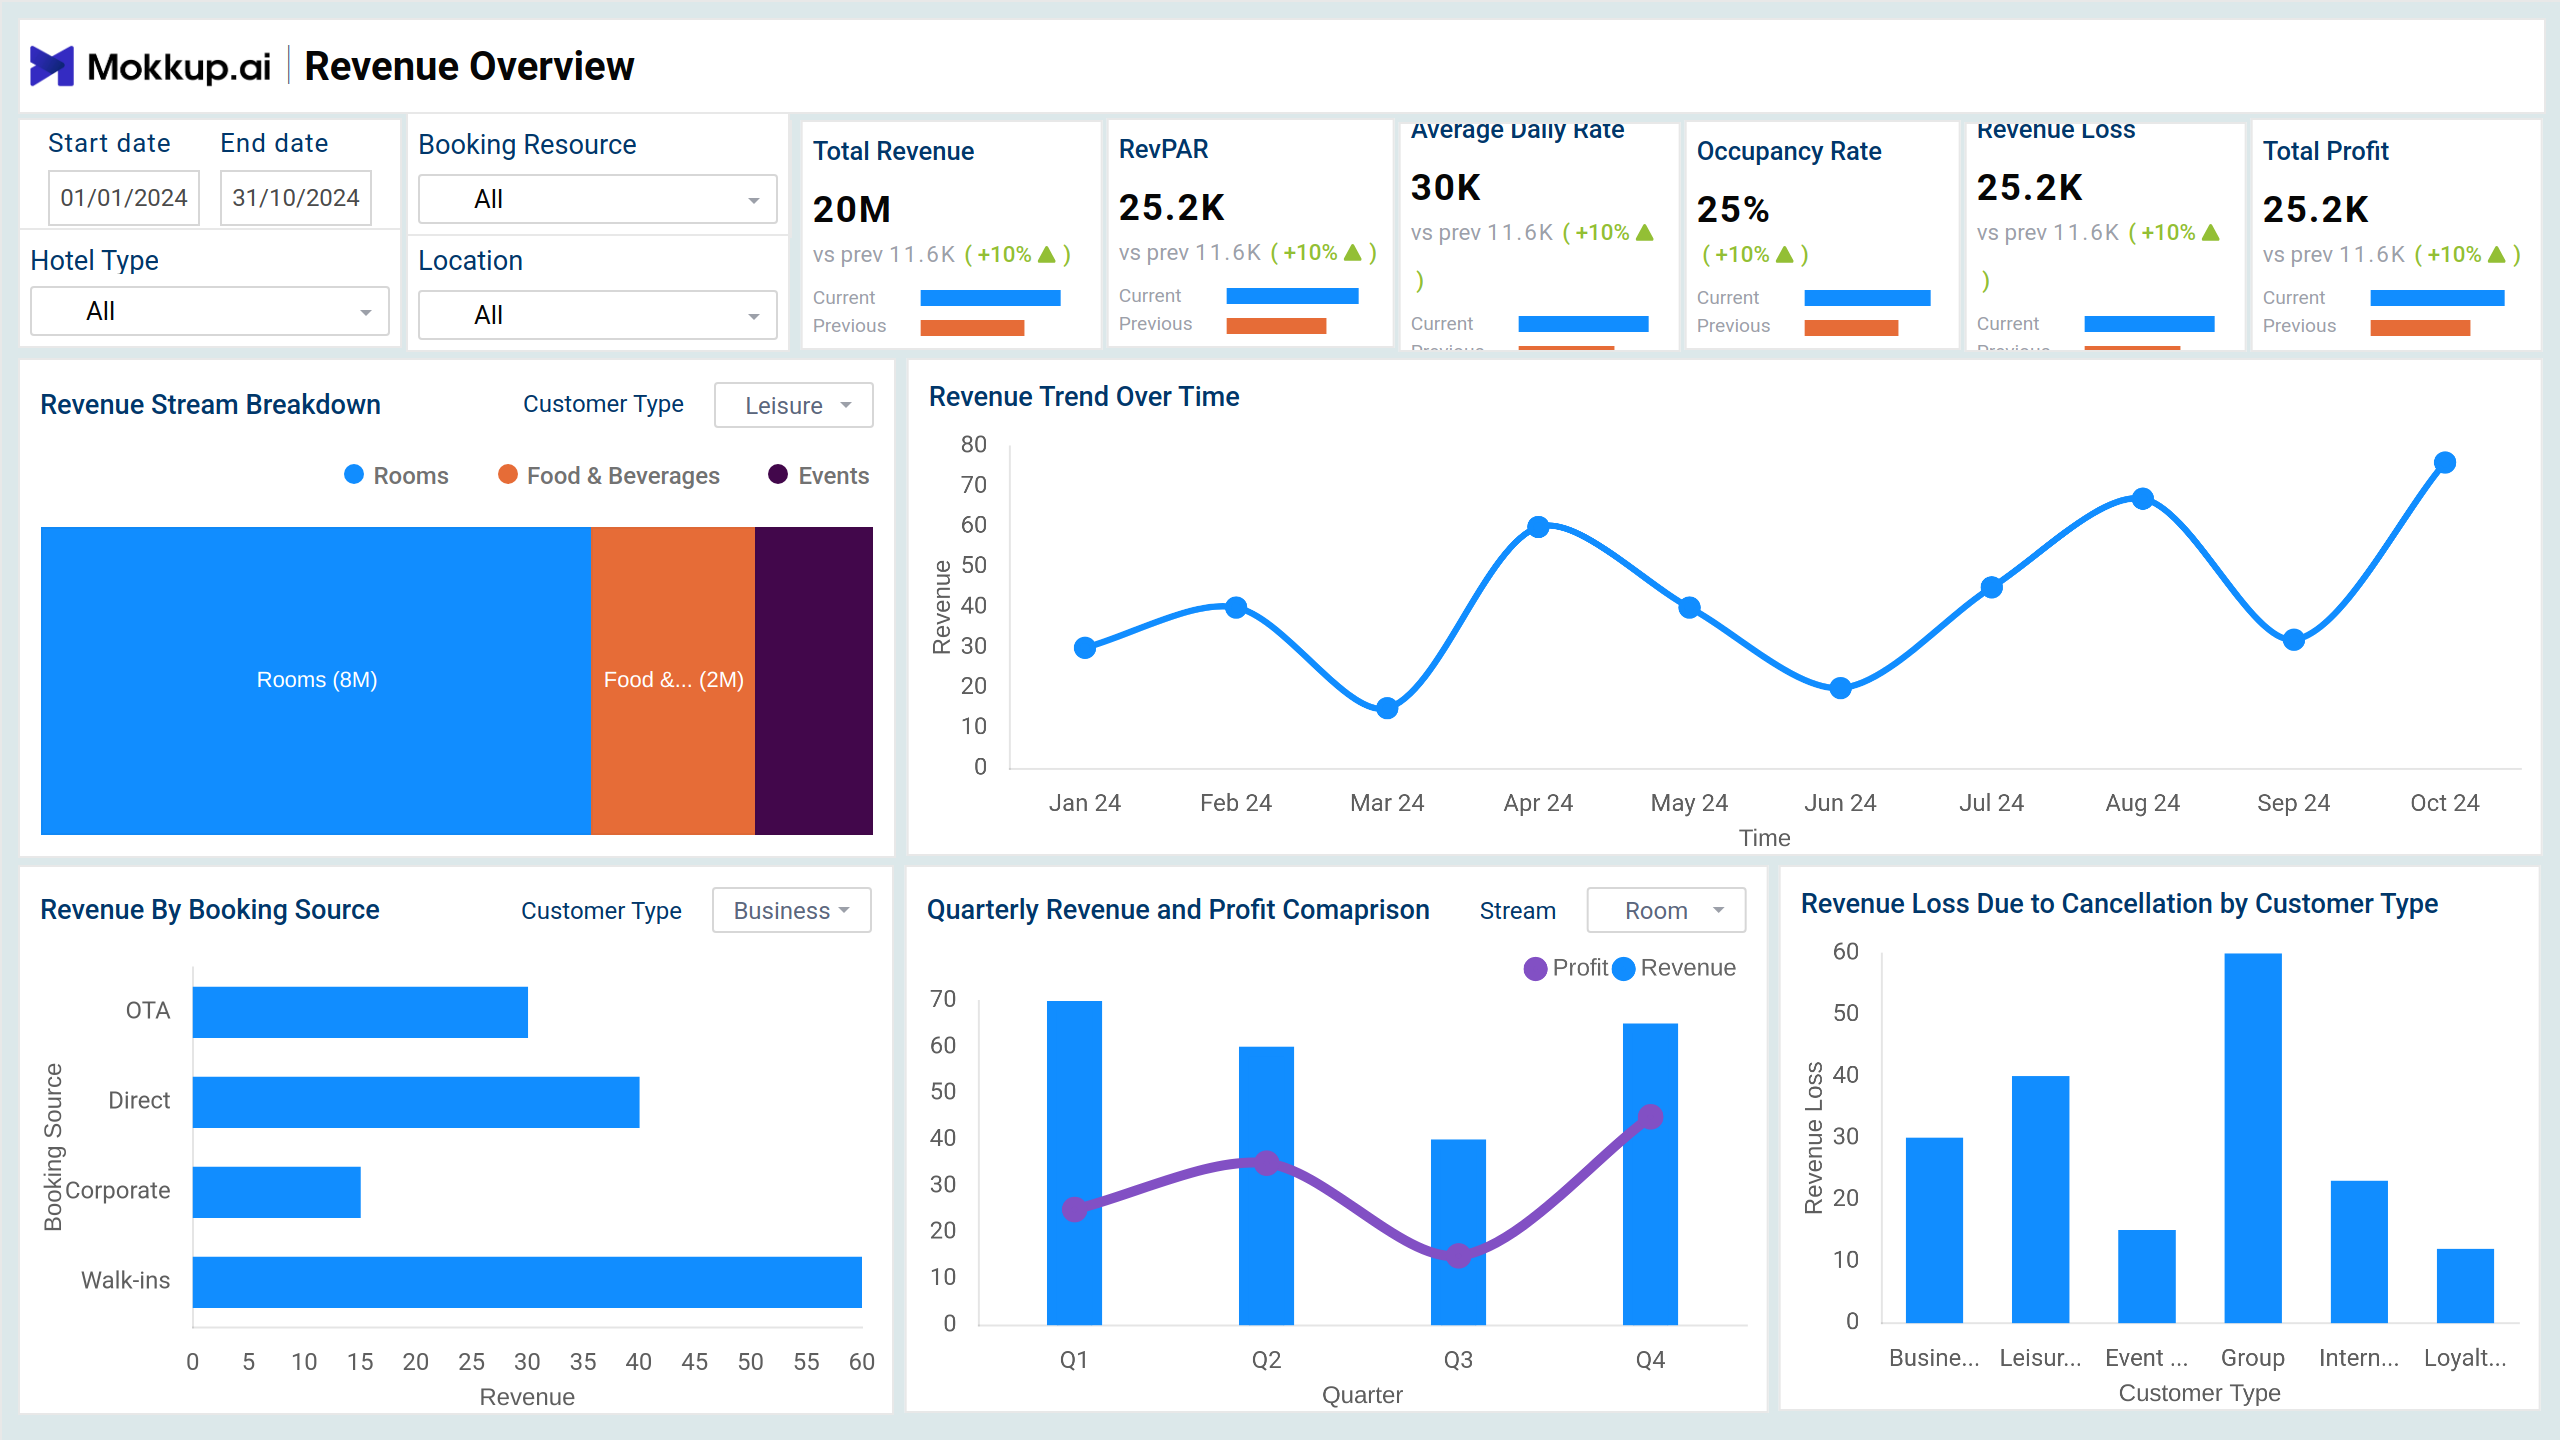Click the Q1 revenue bar

1074,1163
